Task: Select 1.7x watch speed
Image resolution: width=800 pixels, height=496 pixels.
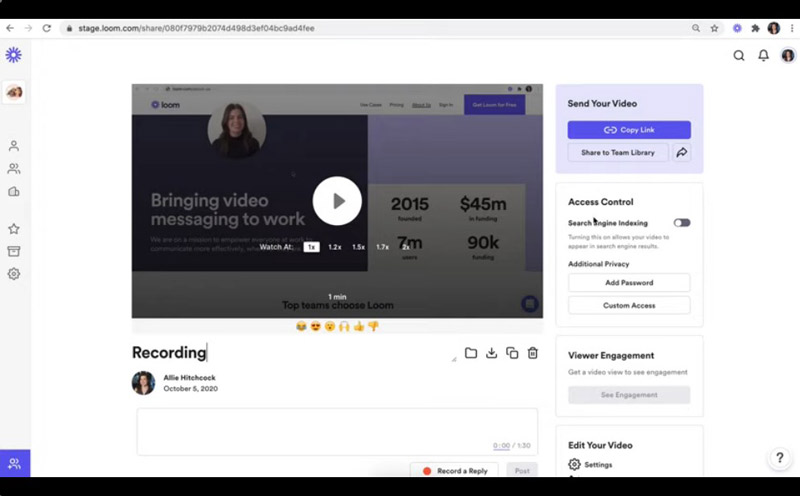Action: pyautogui.click(x=382, y=247)
